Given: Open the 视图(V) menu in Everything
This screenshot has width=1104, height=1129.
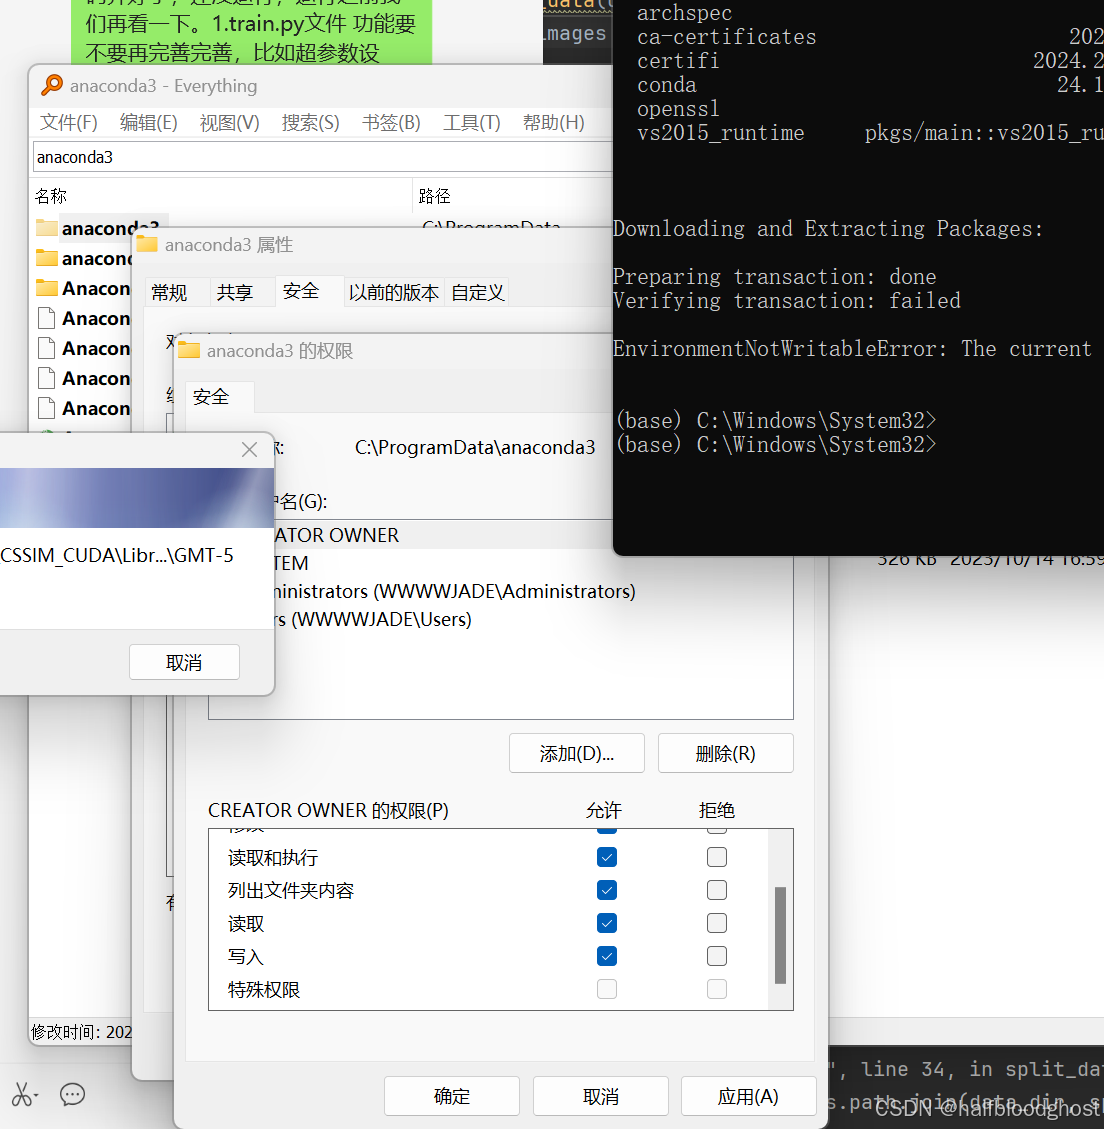Looking at the screenshot, I should [229, 122].
